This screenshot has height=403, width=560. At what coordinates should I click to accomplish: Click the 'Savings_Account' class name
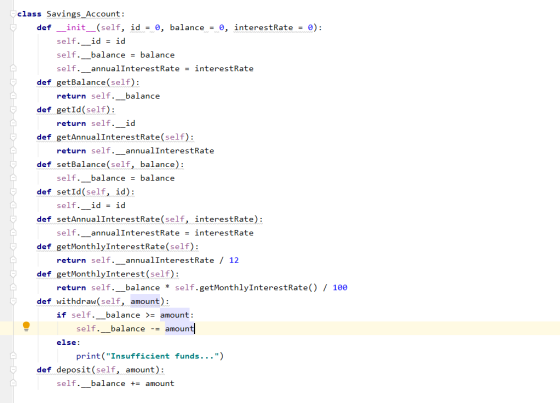pos(83,14)
